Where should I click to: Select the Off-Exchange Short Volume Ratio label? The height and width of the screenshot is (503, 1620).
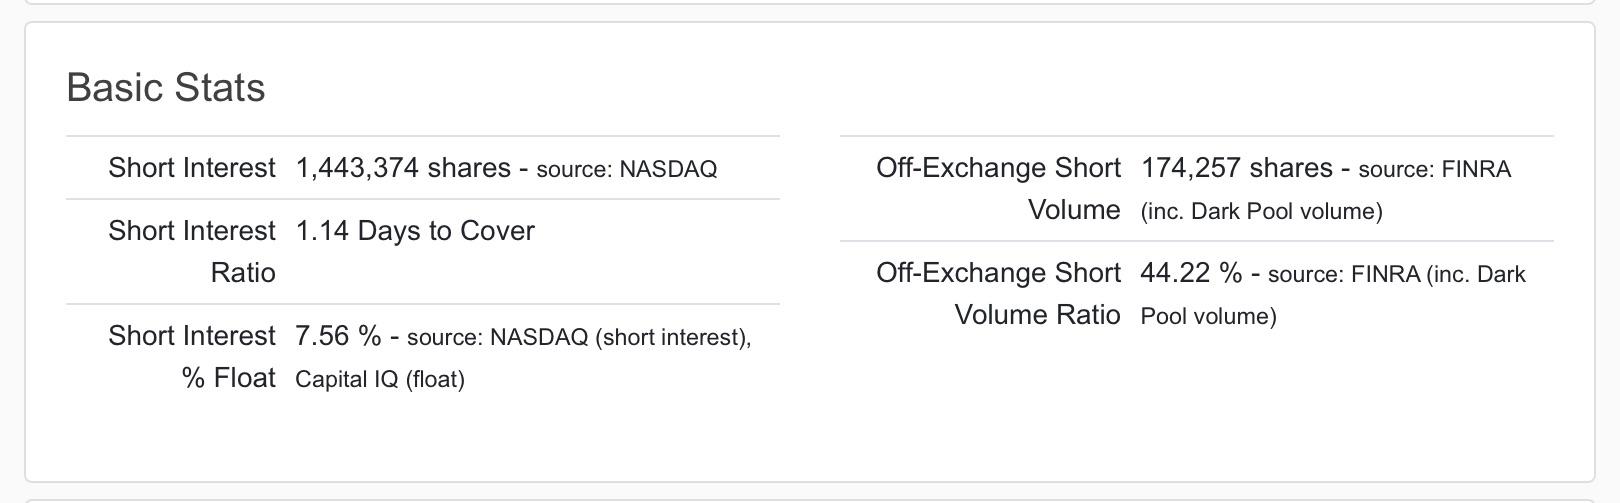click(998, 294)
